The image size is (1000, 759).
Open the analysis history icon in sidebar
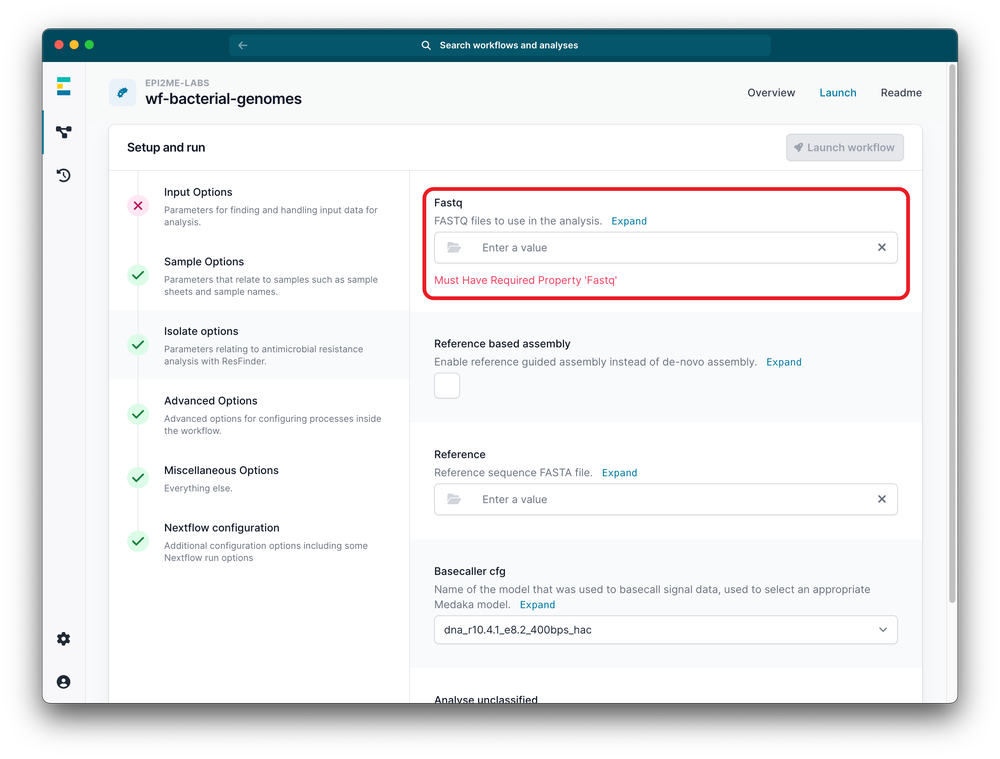click(64, 175)
